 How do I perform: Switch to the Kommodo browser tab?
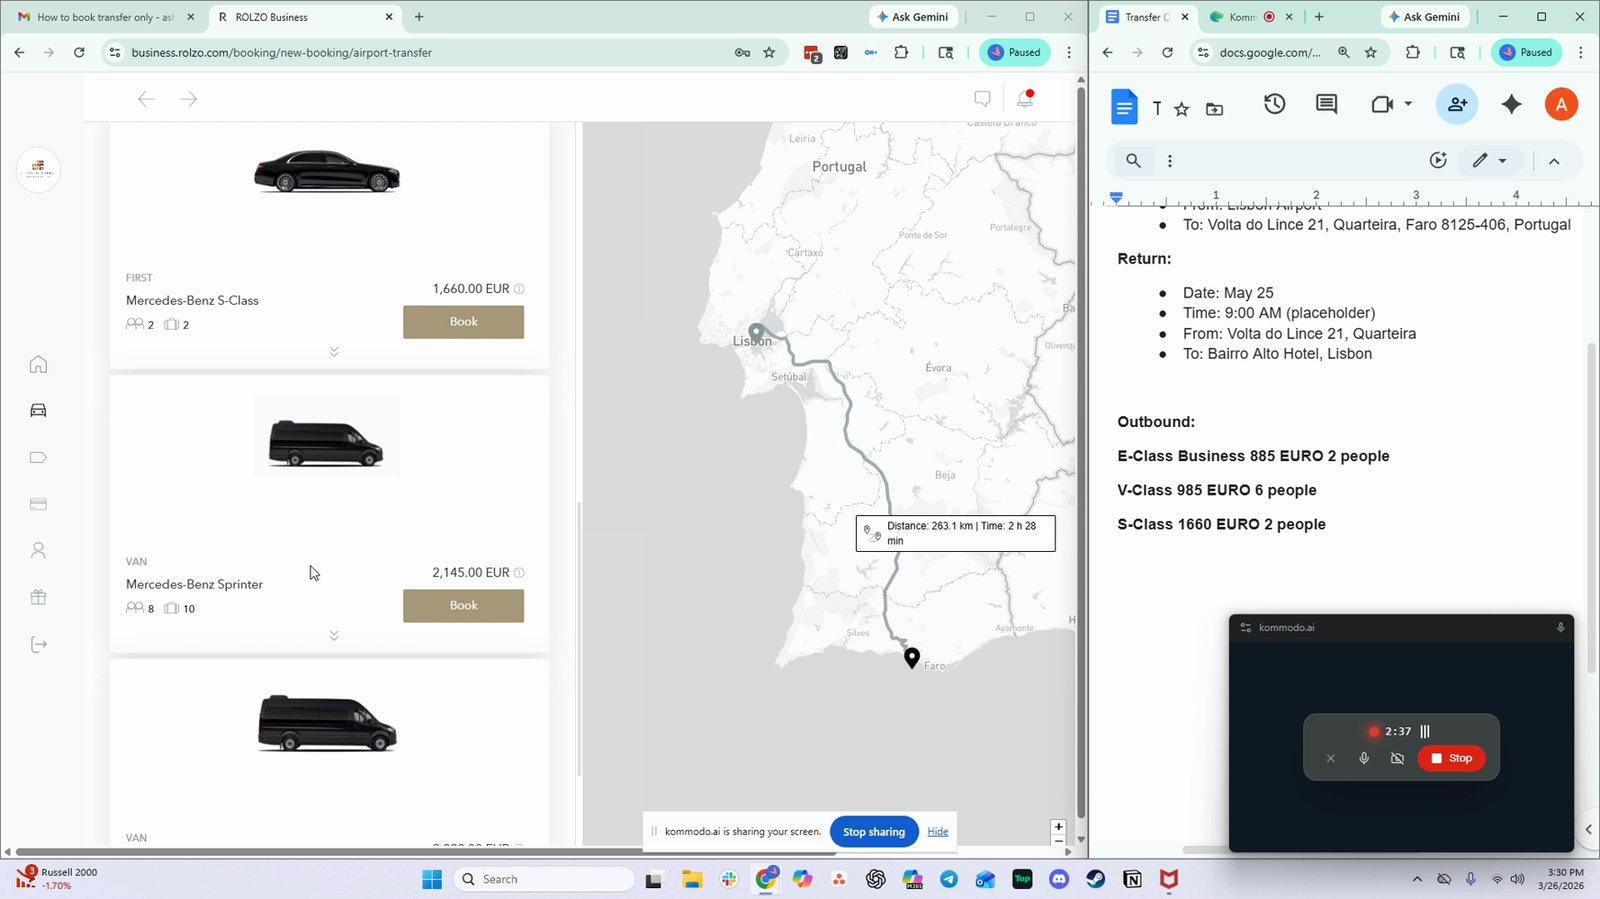[1250, 17]
